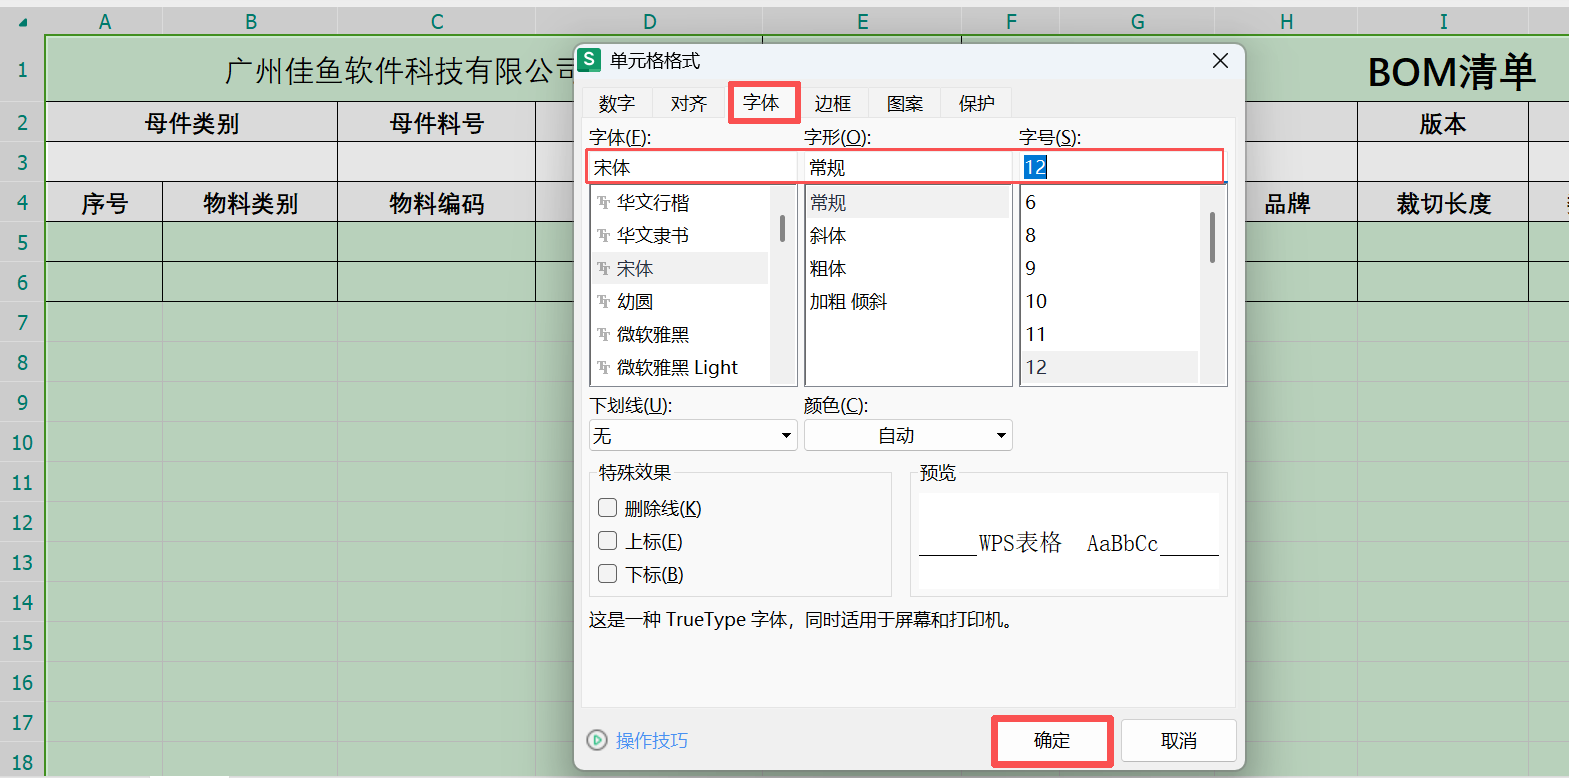The width and height of the screenshot is (1569, 778).
Task: Check the 下标 option
Action: [x=607, y=574]
